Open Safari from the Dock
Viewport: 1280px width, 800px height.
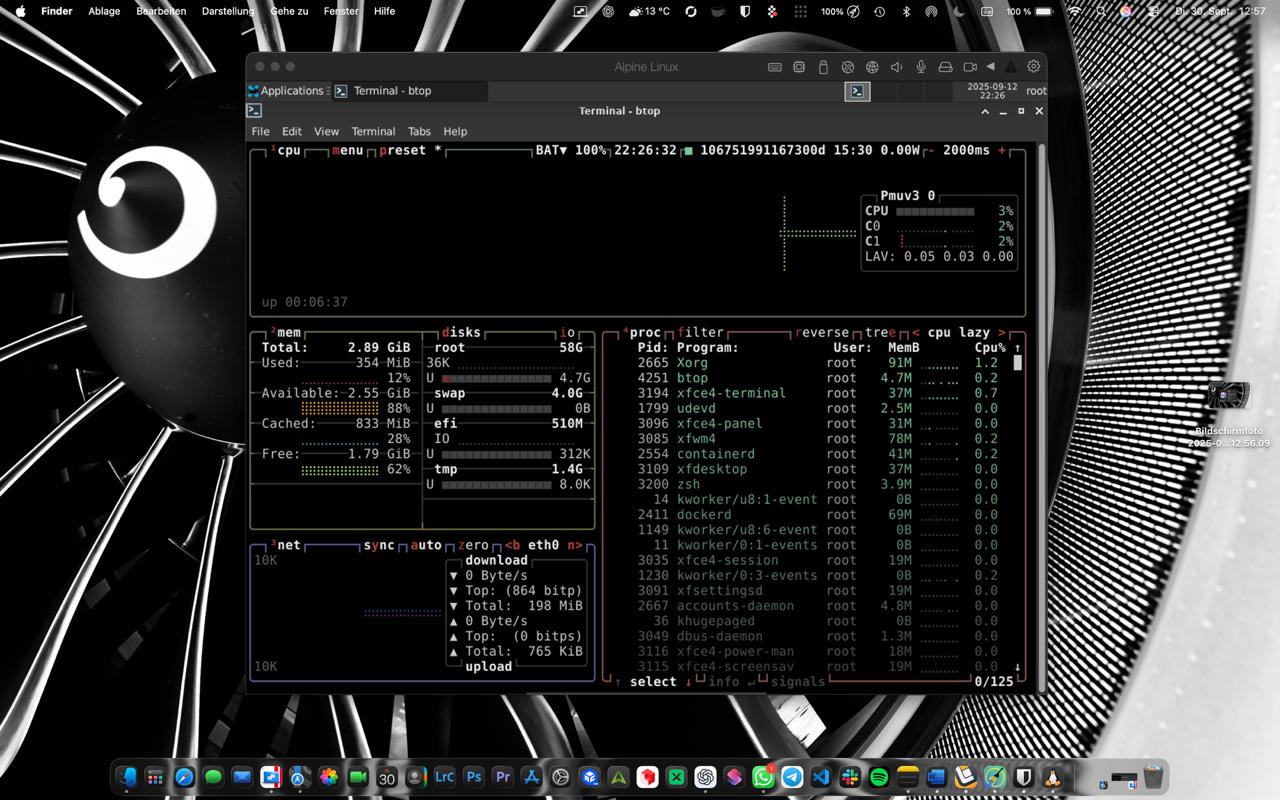point(184,777)
